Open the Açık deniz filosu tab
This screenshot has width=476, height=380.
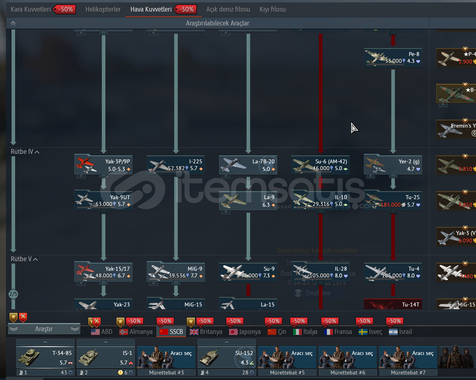click(228, 9)
